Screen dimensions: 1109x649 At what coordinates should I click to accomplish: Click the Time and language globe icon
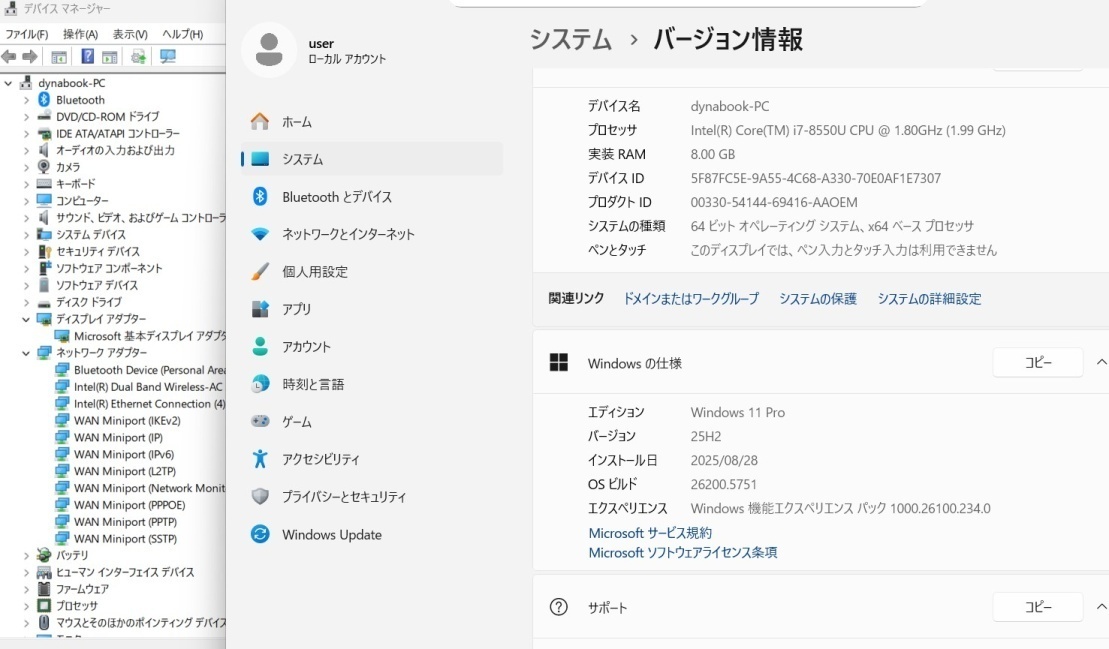click(x=260, y=384)
